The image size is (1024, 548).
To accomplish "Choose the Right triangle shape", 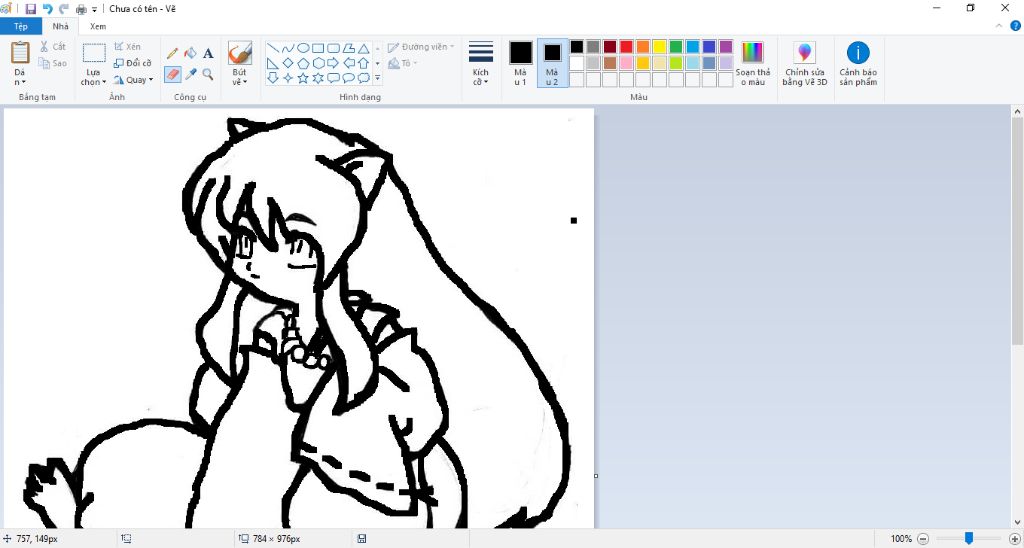I will pyautogui.click(x=273, y=63).
